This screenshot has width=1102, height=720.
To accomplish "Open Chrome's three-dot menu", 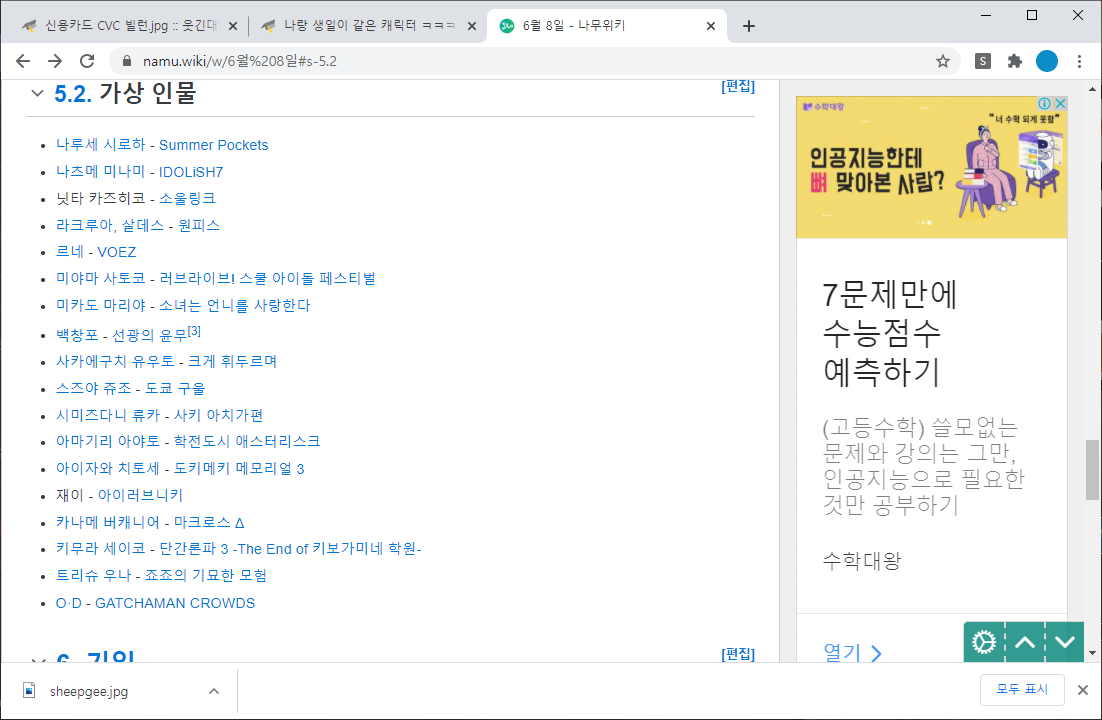I will tap(1079, 61).
